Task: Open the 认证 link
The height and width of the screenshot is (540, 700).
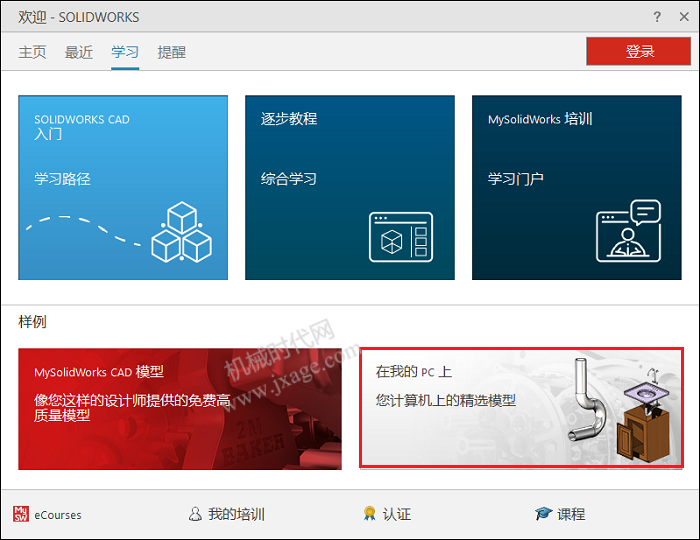Action: (x=396, y=514)
